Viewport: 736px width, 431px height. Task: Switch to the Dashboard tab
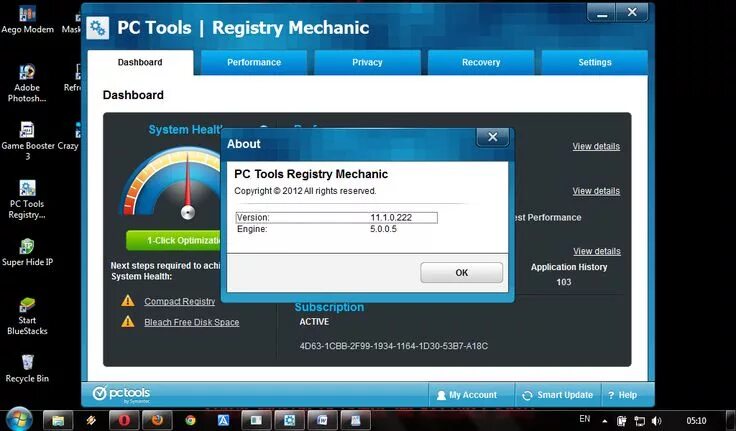pos(140,62)
